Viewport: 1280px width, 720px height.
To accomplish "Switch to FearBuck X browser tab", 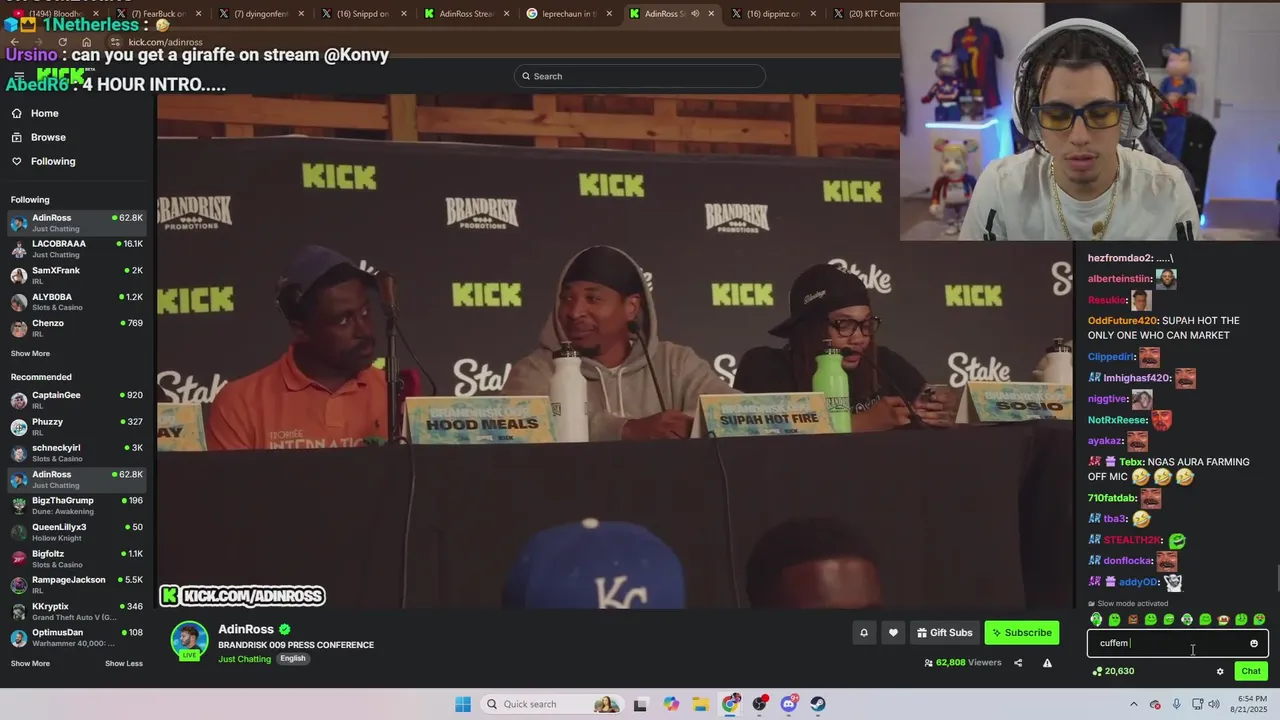I will [x=160, y=14].
